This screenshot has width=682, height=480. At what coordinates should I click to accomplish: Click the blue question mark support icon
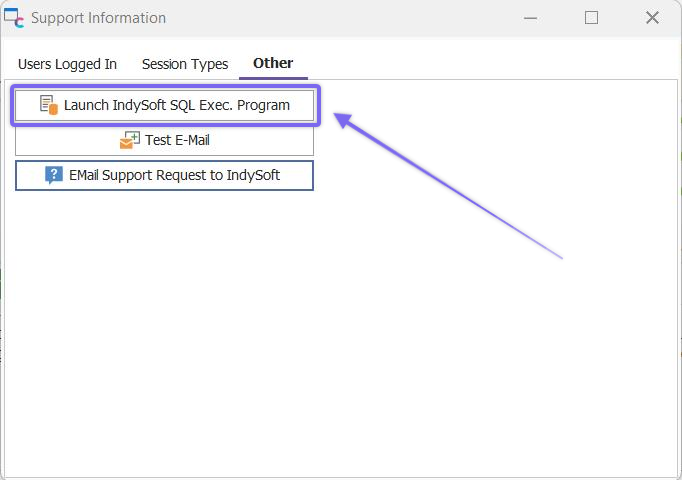[x=54, y=175]
